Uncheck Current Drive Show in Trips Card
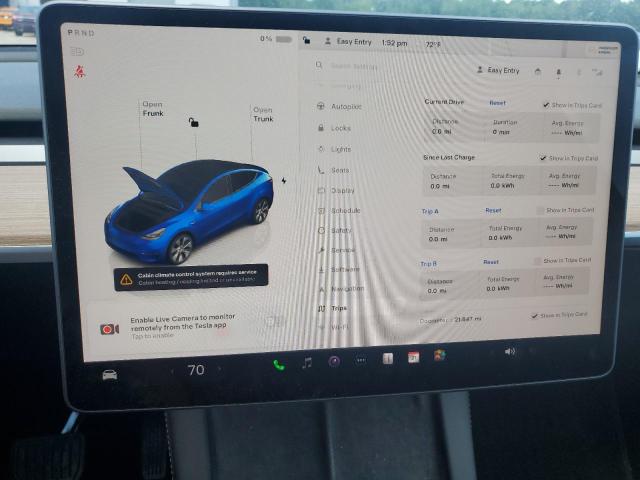The height and width of the screenshot is (480, 640). pos(546,105)
